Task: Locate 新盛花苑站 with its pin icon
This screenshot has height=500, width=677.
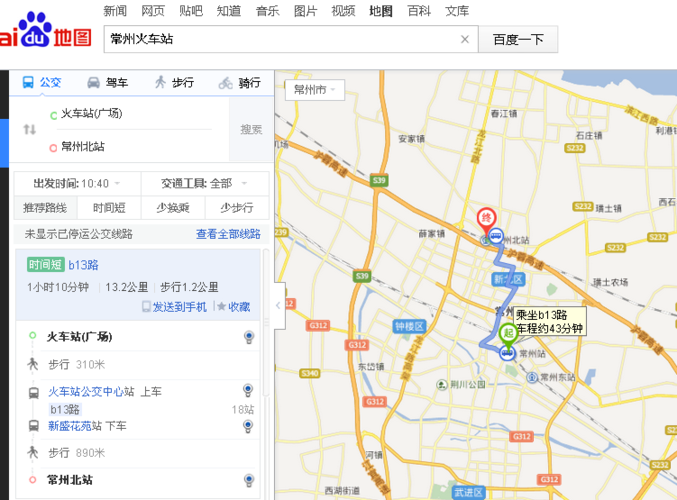Action: (248, 426)
